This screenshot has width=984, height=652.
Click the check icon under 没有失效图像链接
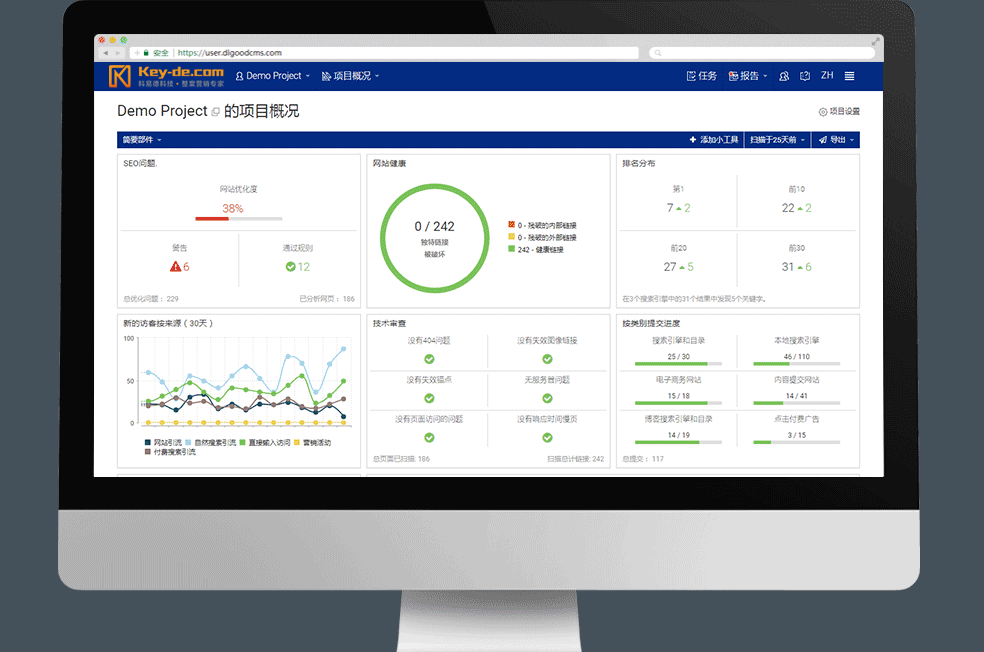547,359
